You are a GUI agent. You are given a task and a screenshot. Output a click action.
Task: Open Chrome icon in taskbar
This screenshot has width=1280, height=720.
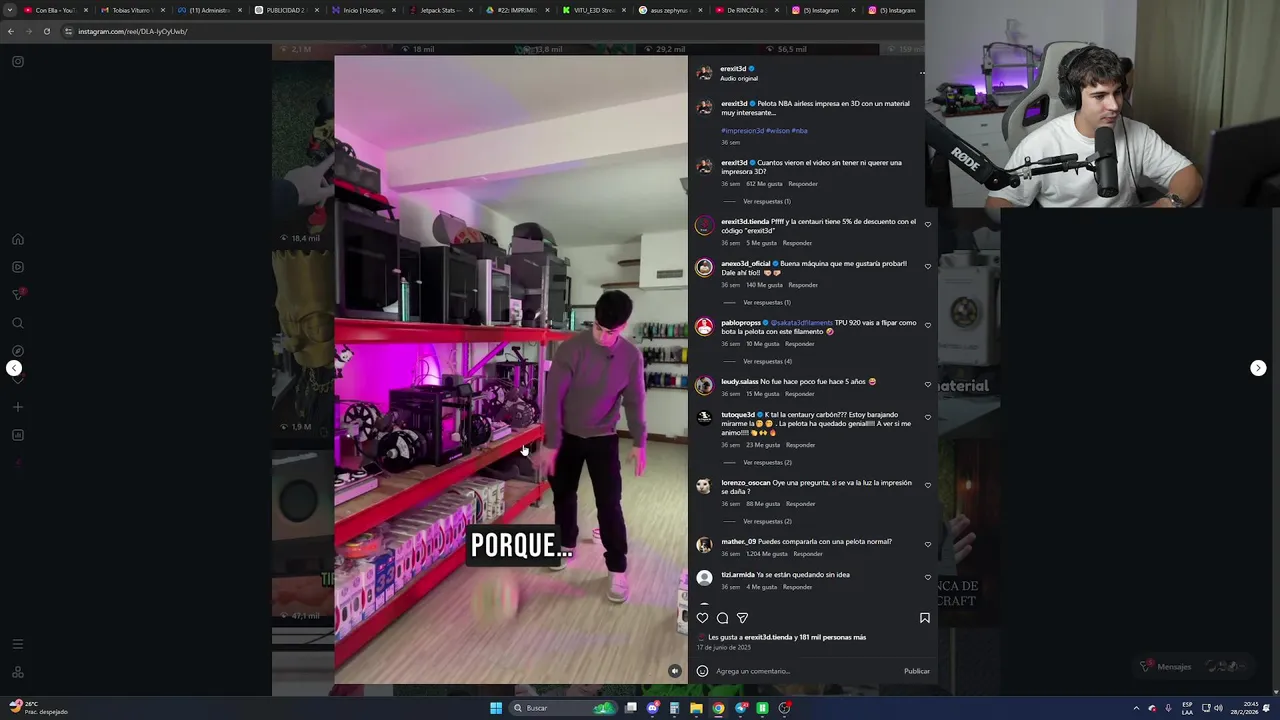[718, 708]
